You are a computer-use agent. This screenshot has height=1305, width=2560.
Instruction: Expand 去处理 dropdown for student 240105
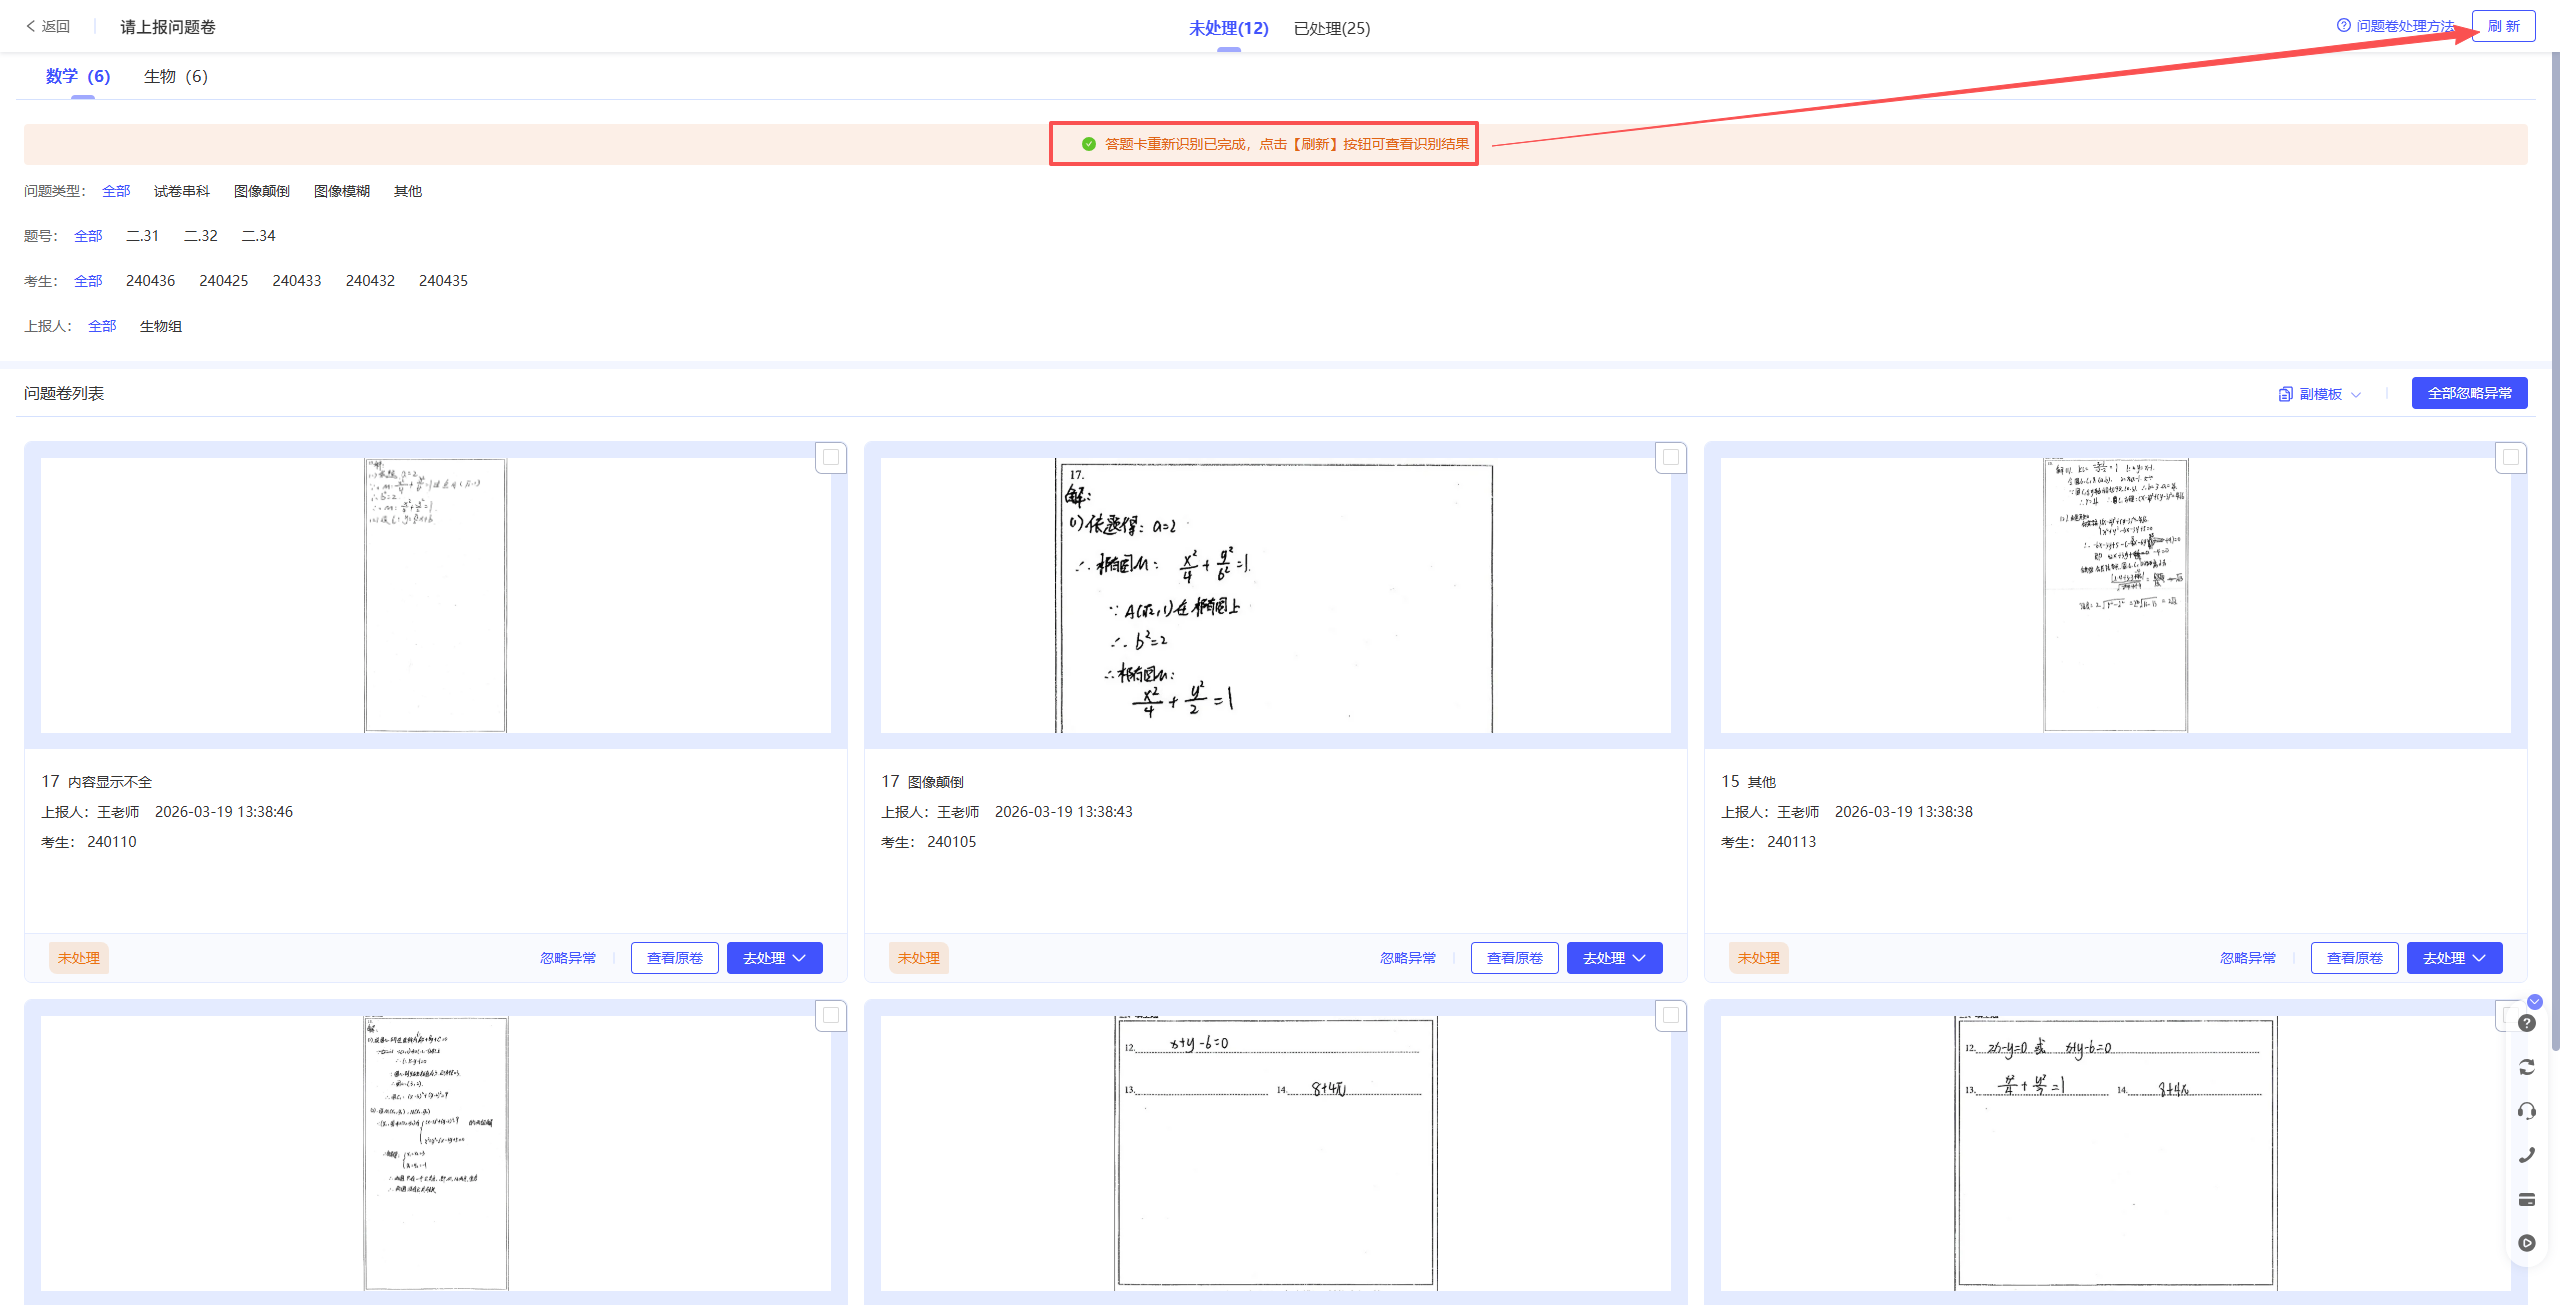1614,958
